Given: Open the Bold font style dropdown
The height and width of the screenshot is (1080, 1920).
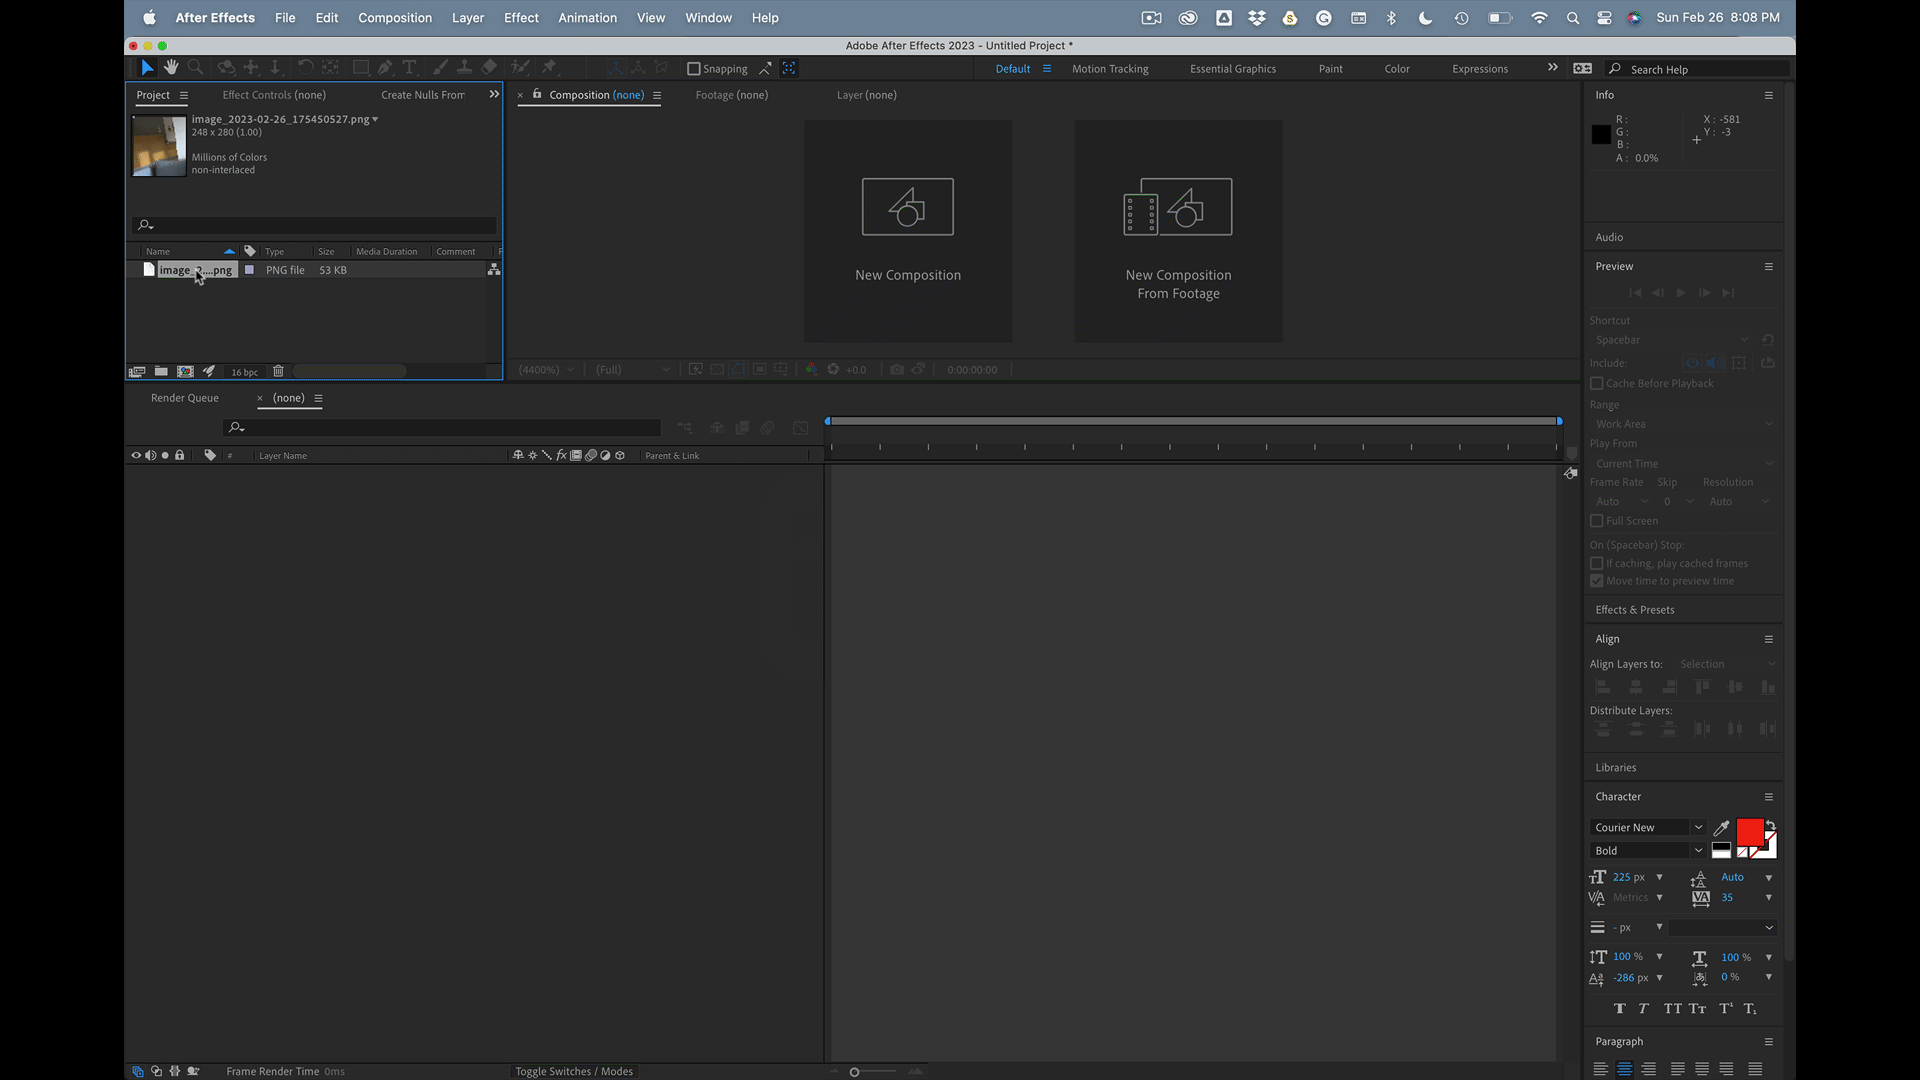Looking at the screenshot, I should click(1698, 851).
